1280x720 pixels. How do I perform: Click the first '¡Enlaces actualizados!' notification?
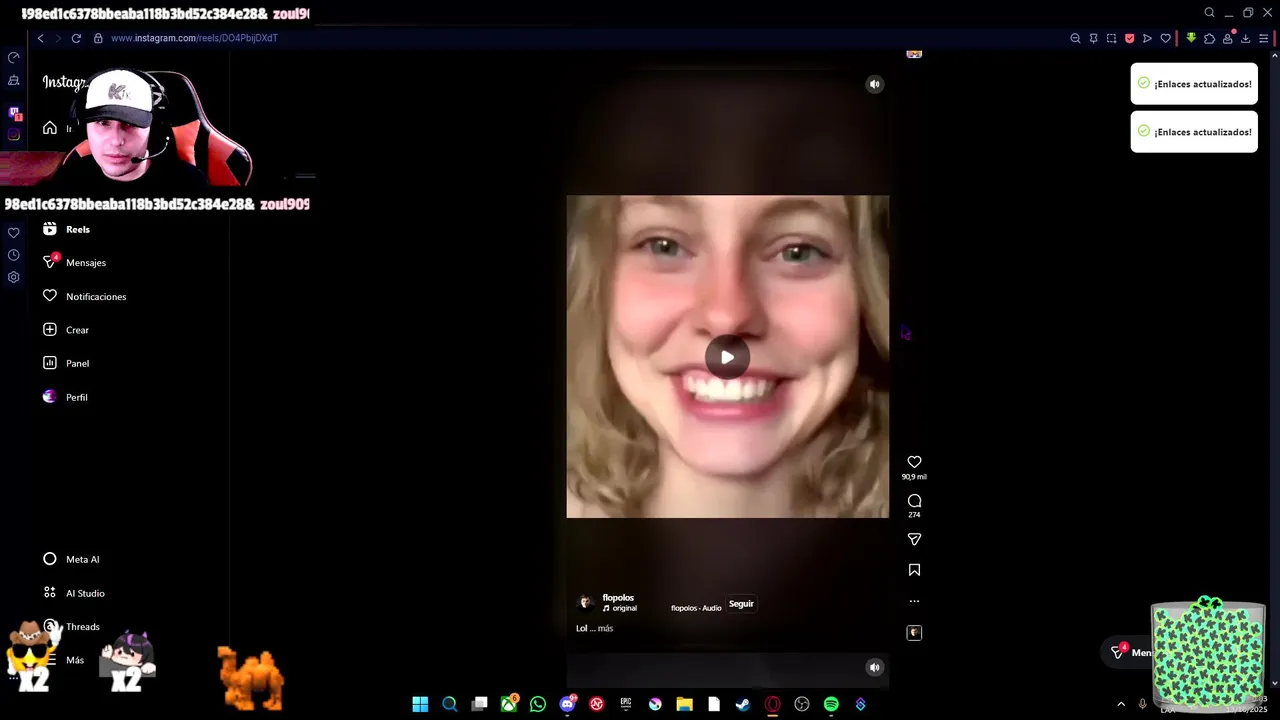[1194, 84]
